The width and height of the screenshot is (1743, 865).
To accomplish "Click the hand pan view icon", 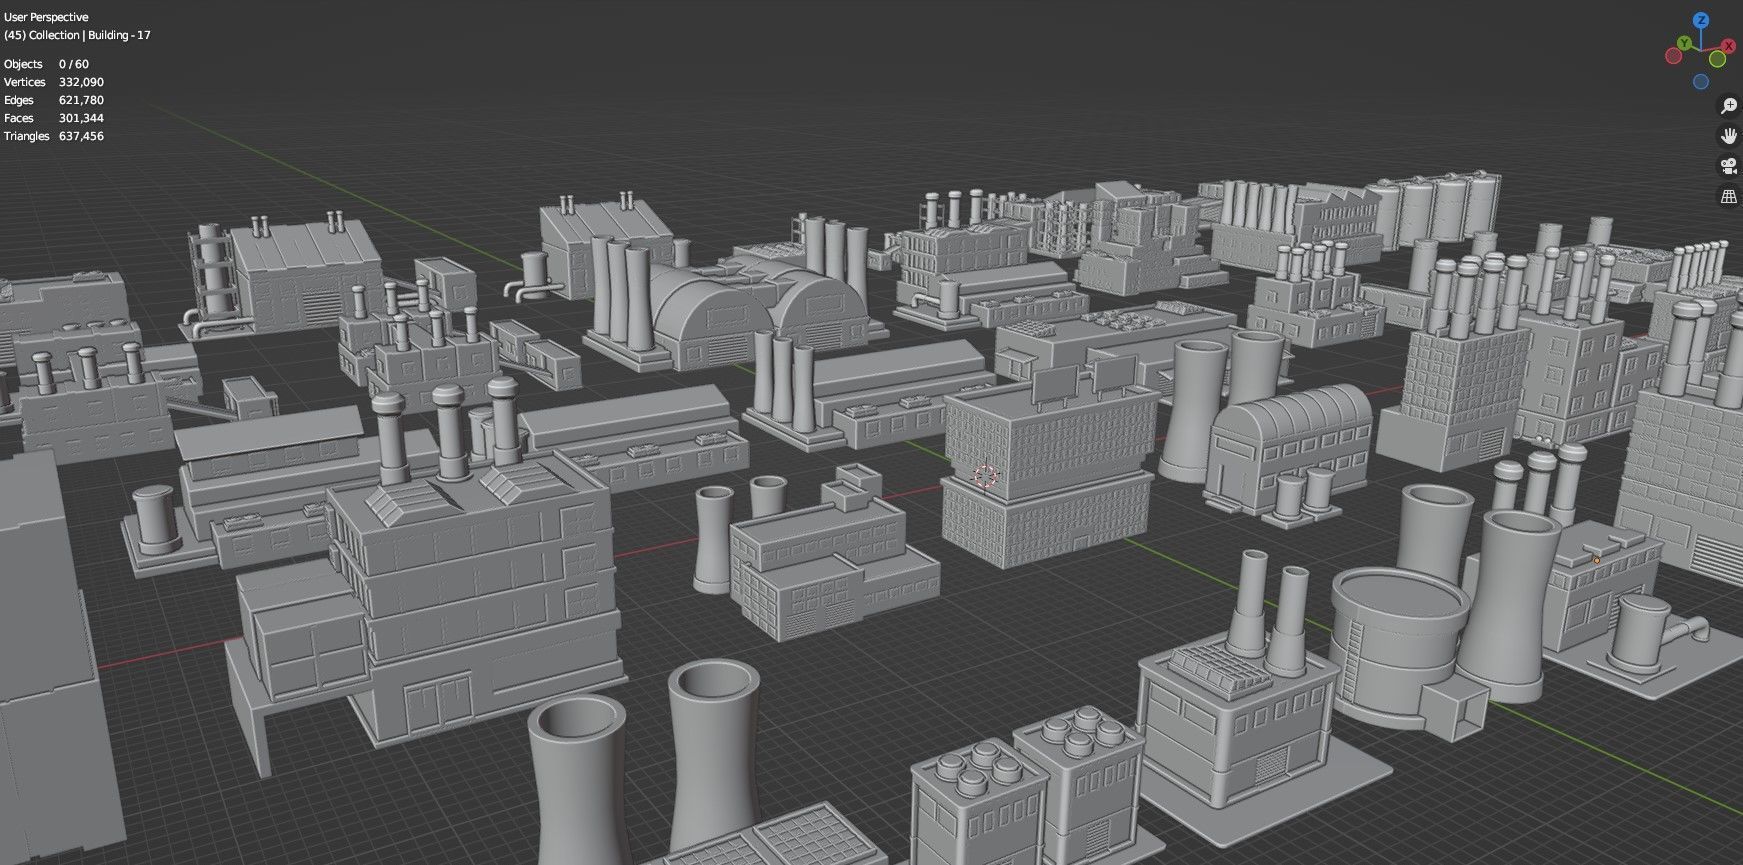I will tap(1728, 136).
